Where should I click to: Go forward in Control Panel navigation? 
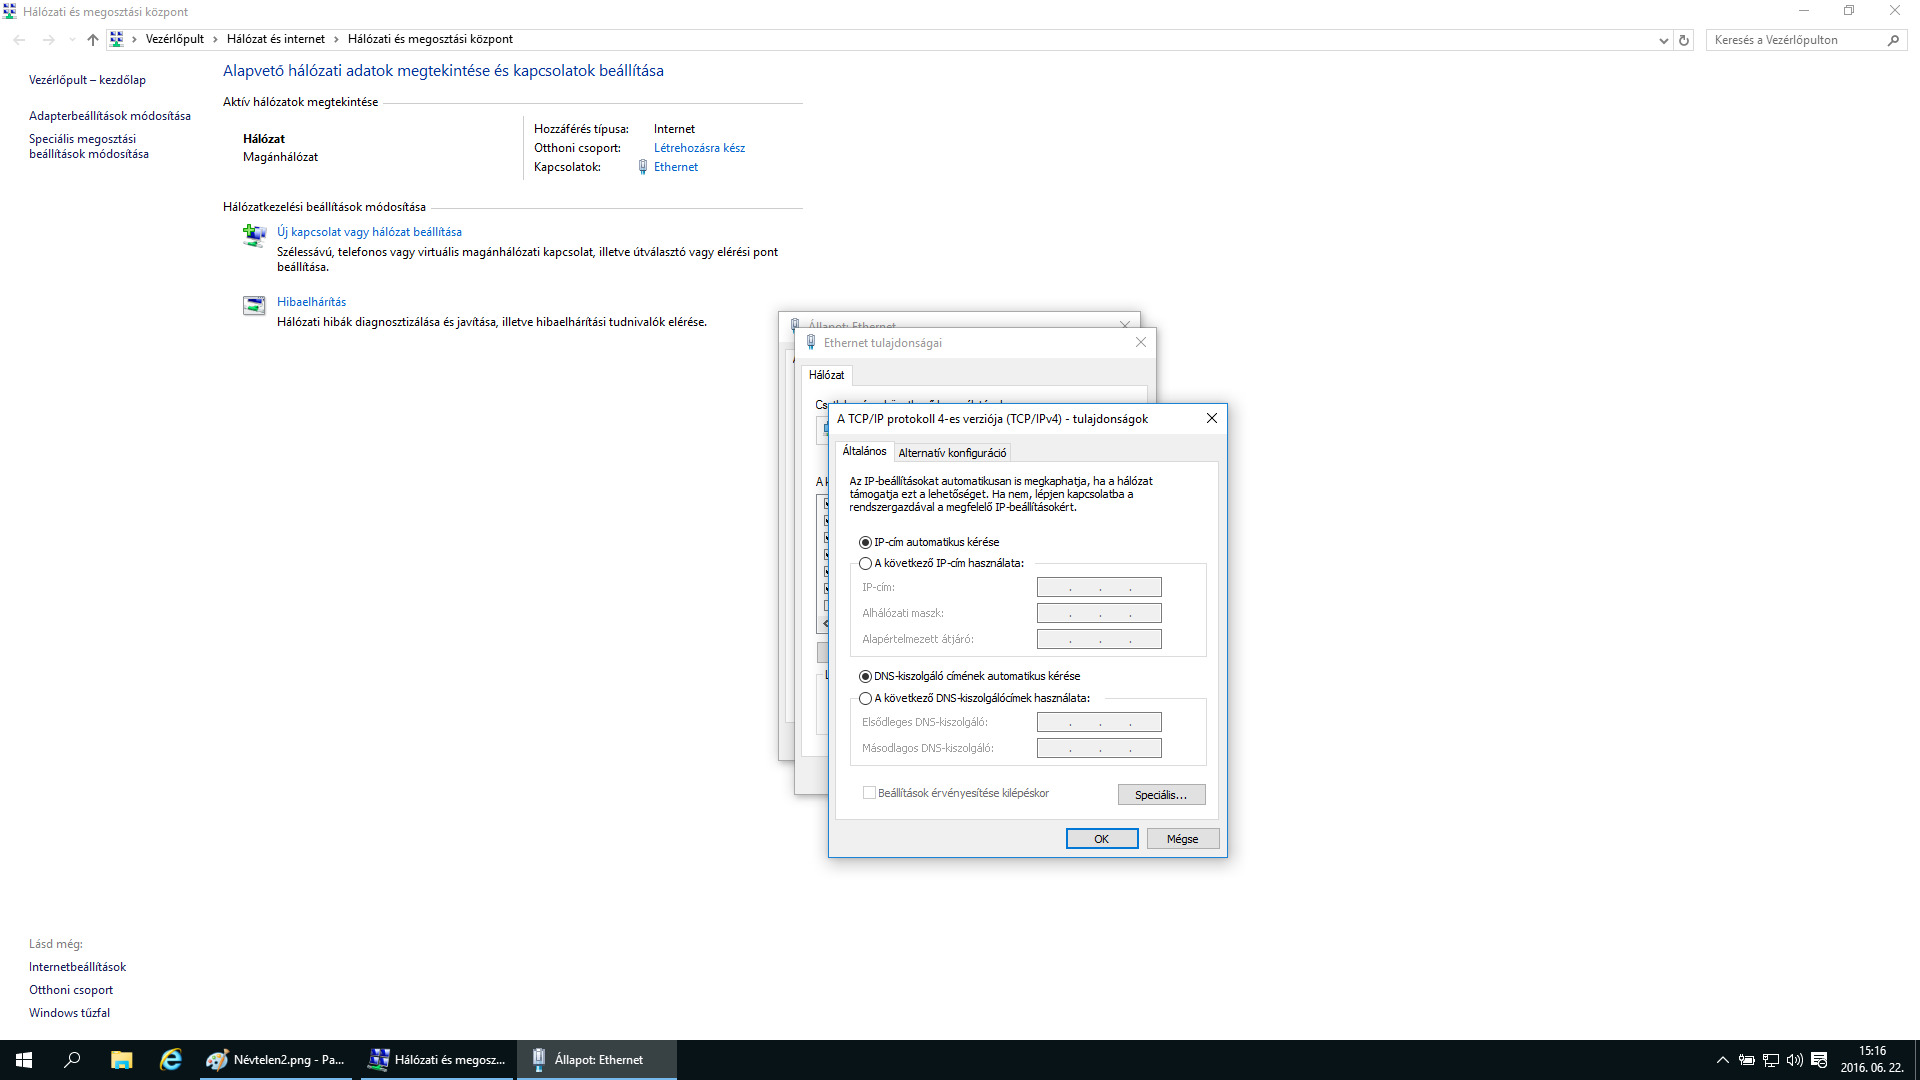(x=48, y=40)
